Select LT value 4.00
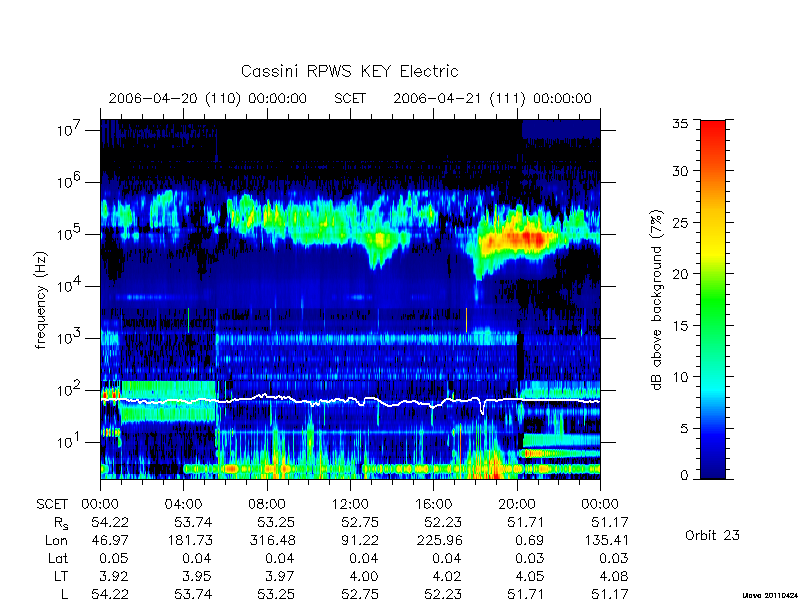Image resolution: width=800 pixels, height=600 pixels. 364,576
